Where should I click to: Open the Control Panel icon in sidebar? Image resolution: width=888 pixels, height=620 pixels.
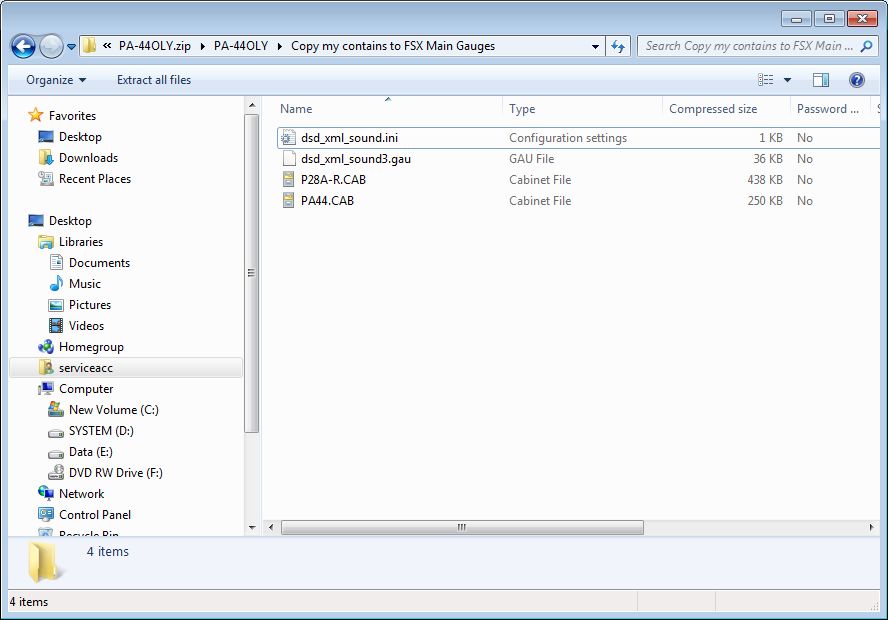46,515
